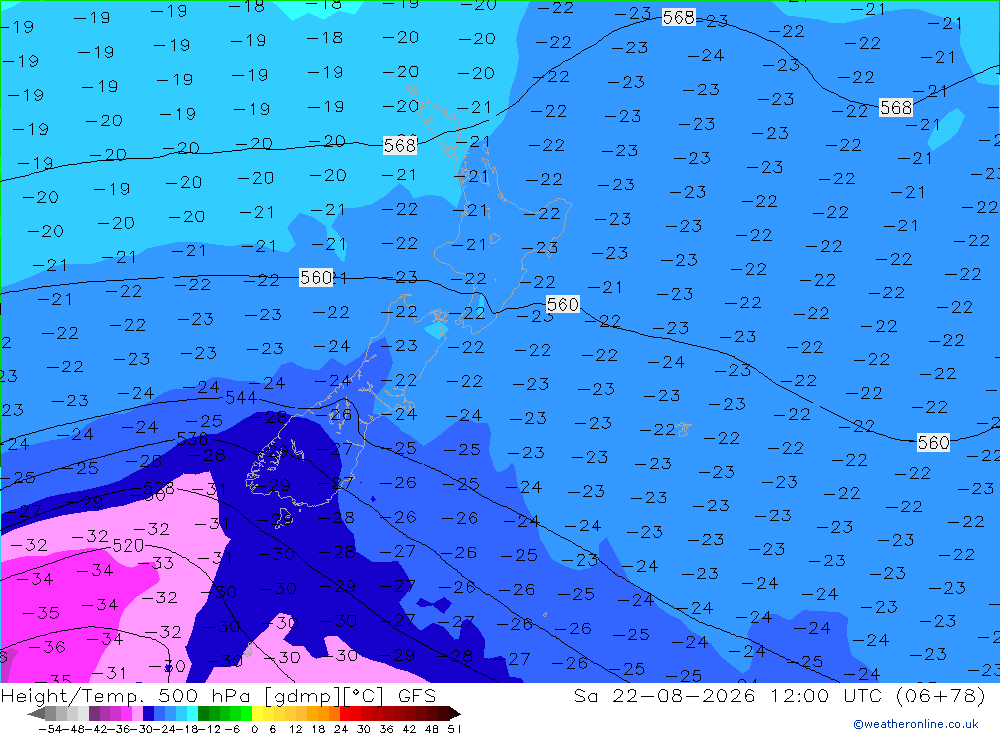Click the '568' contour label at top center
This screenshot has height=733, width=1000.
click(679, 17)
